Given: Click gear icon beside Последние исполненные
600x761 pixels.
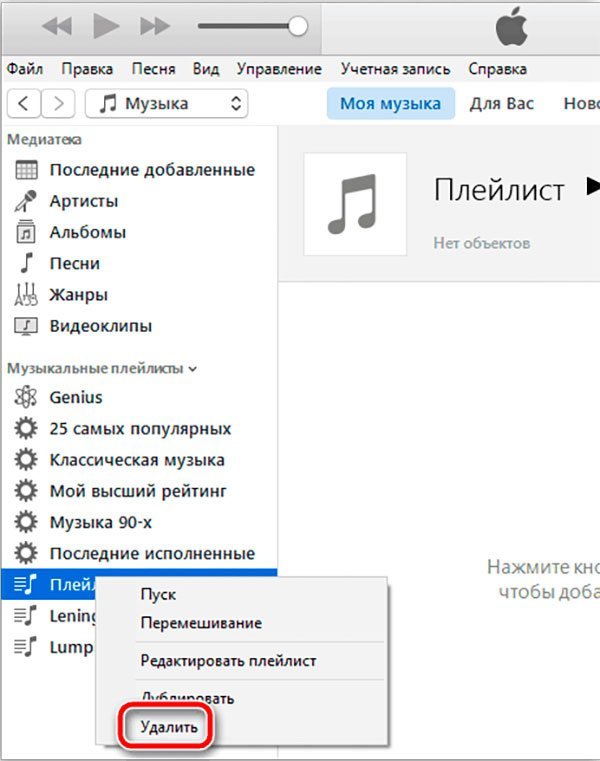Looking at the screenshot, I should 26,553.
